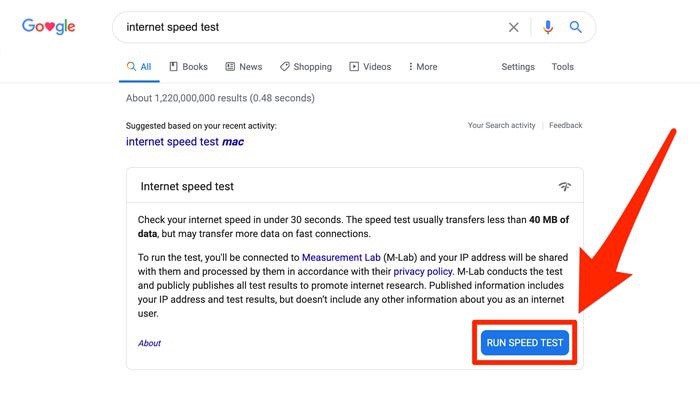Click the wifi speed test icon

coord(565,186)
